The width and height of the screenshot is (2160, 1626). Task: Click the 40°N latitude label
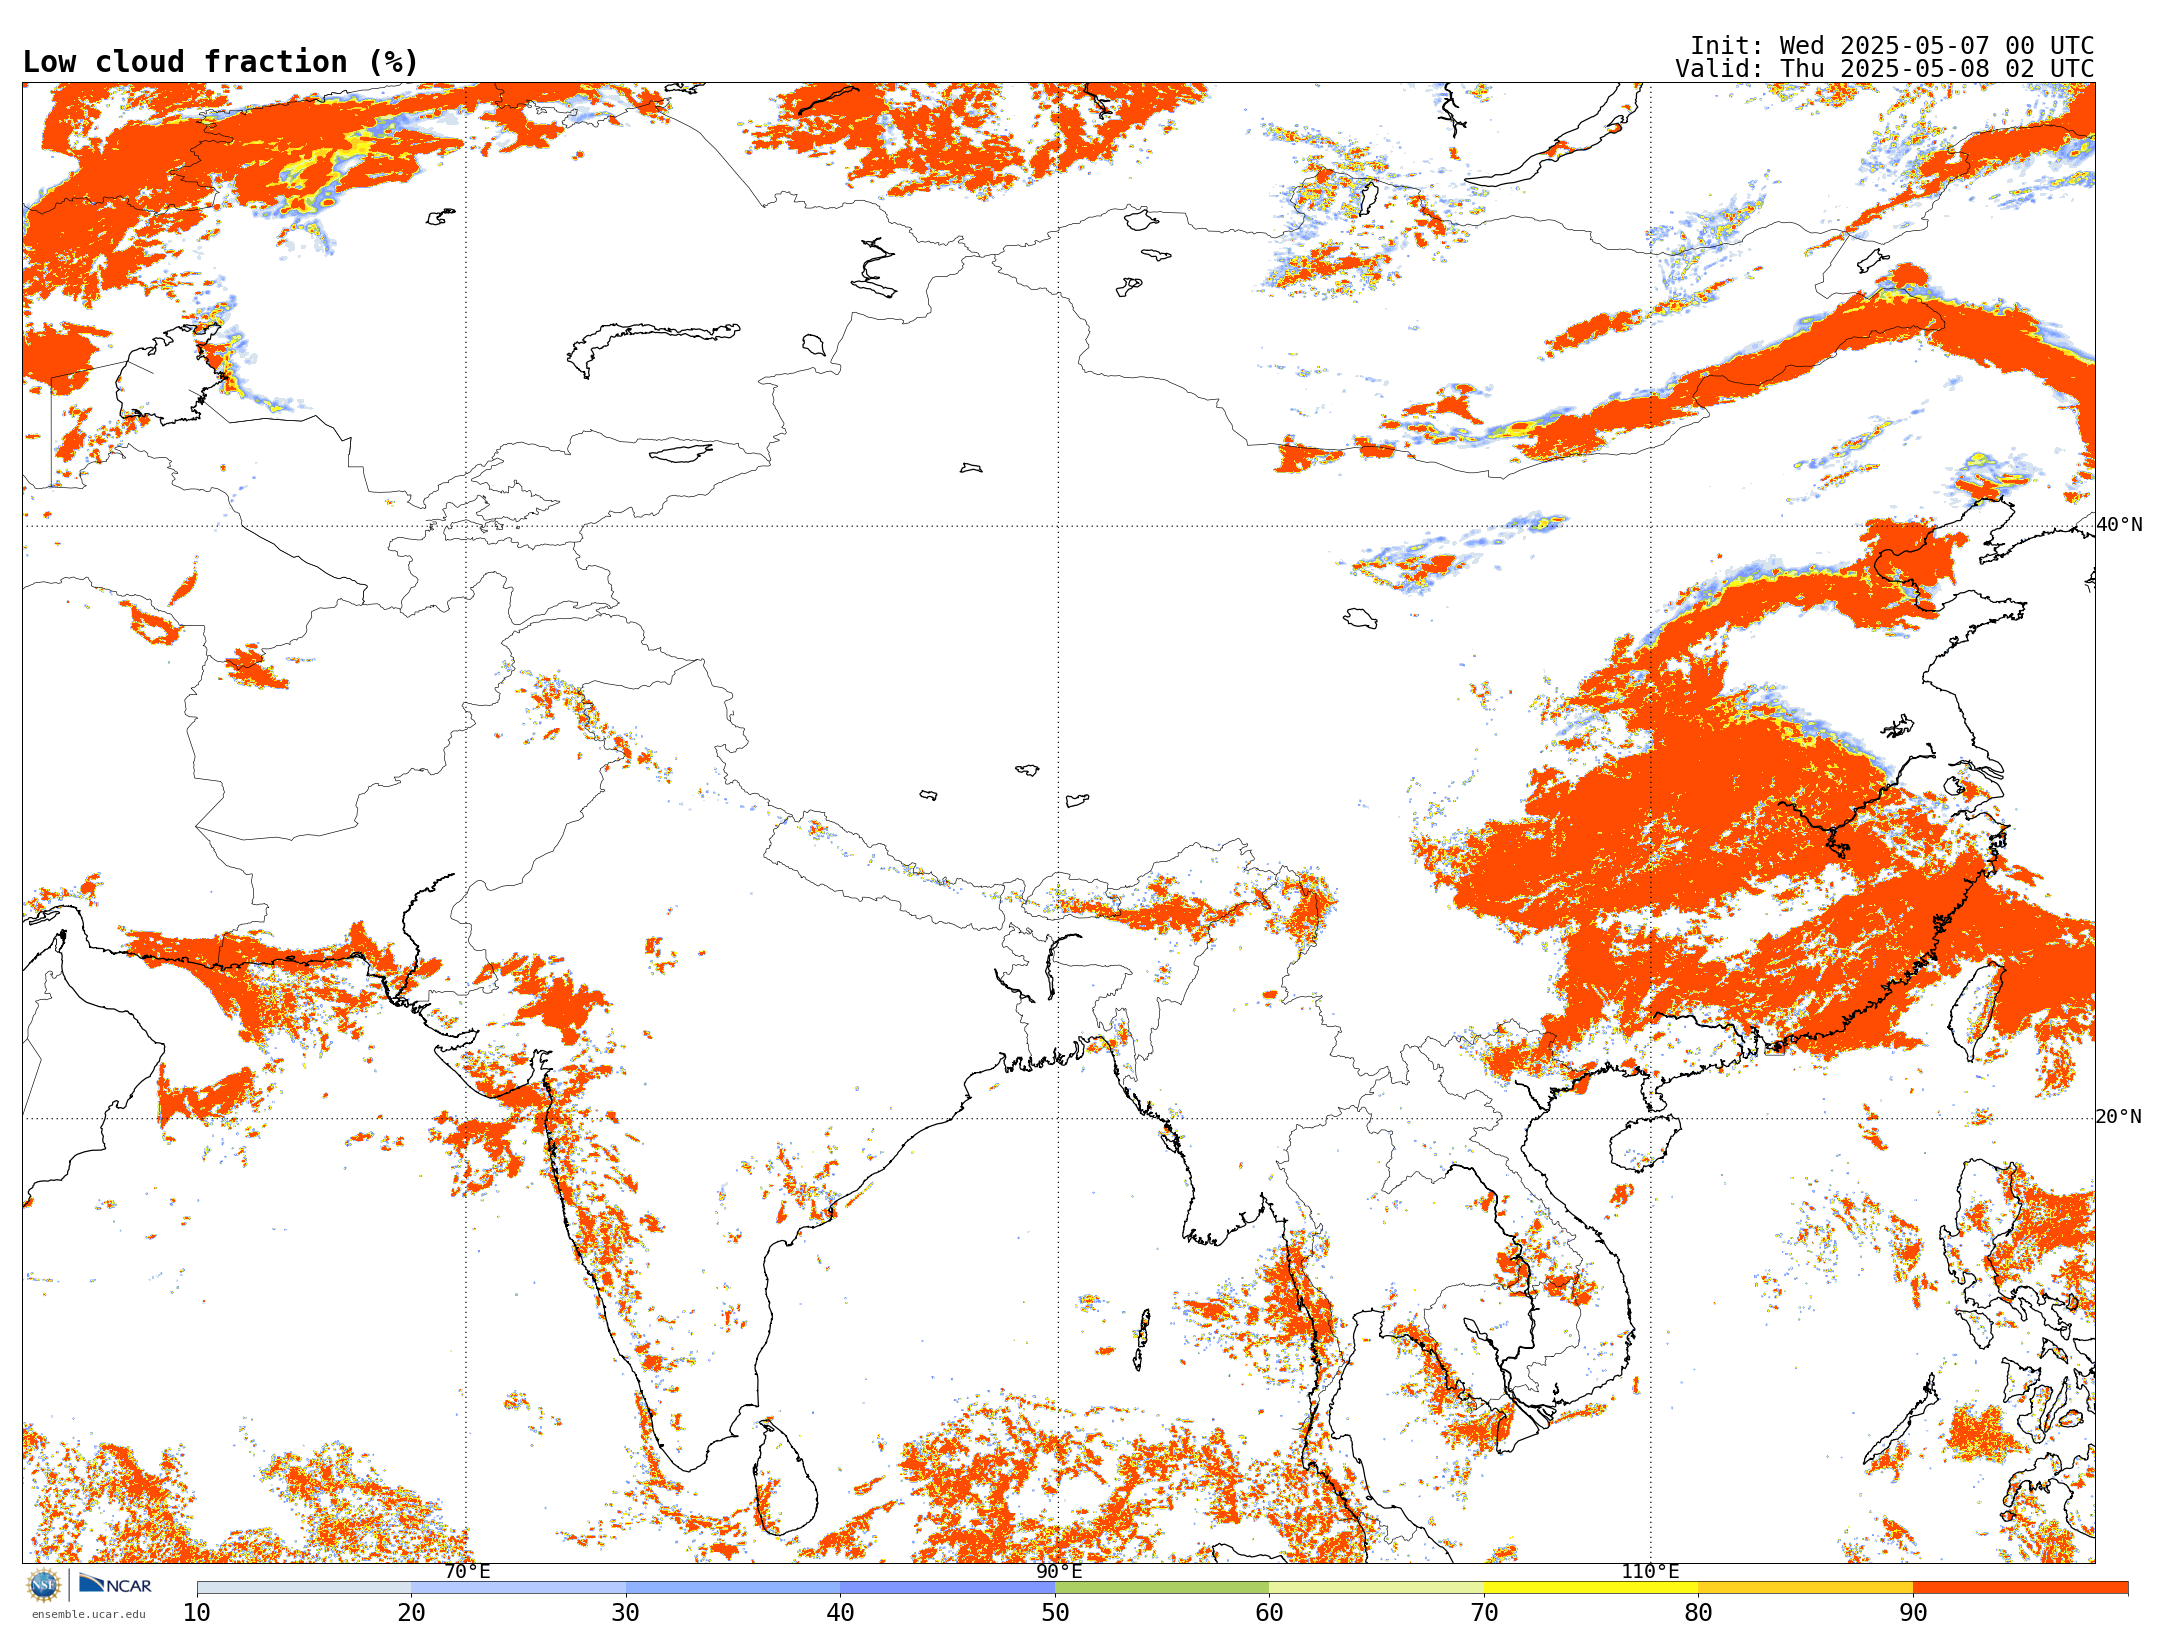pyautogui.click(x=2119, y=525)
